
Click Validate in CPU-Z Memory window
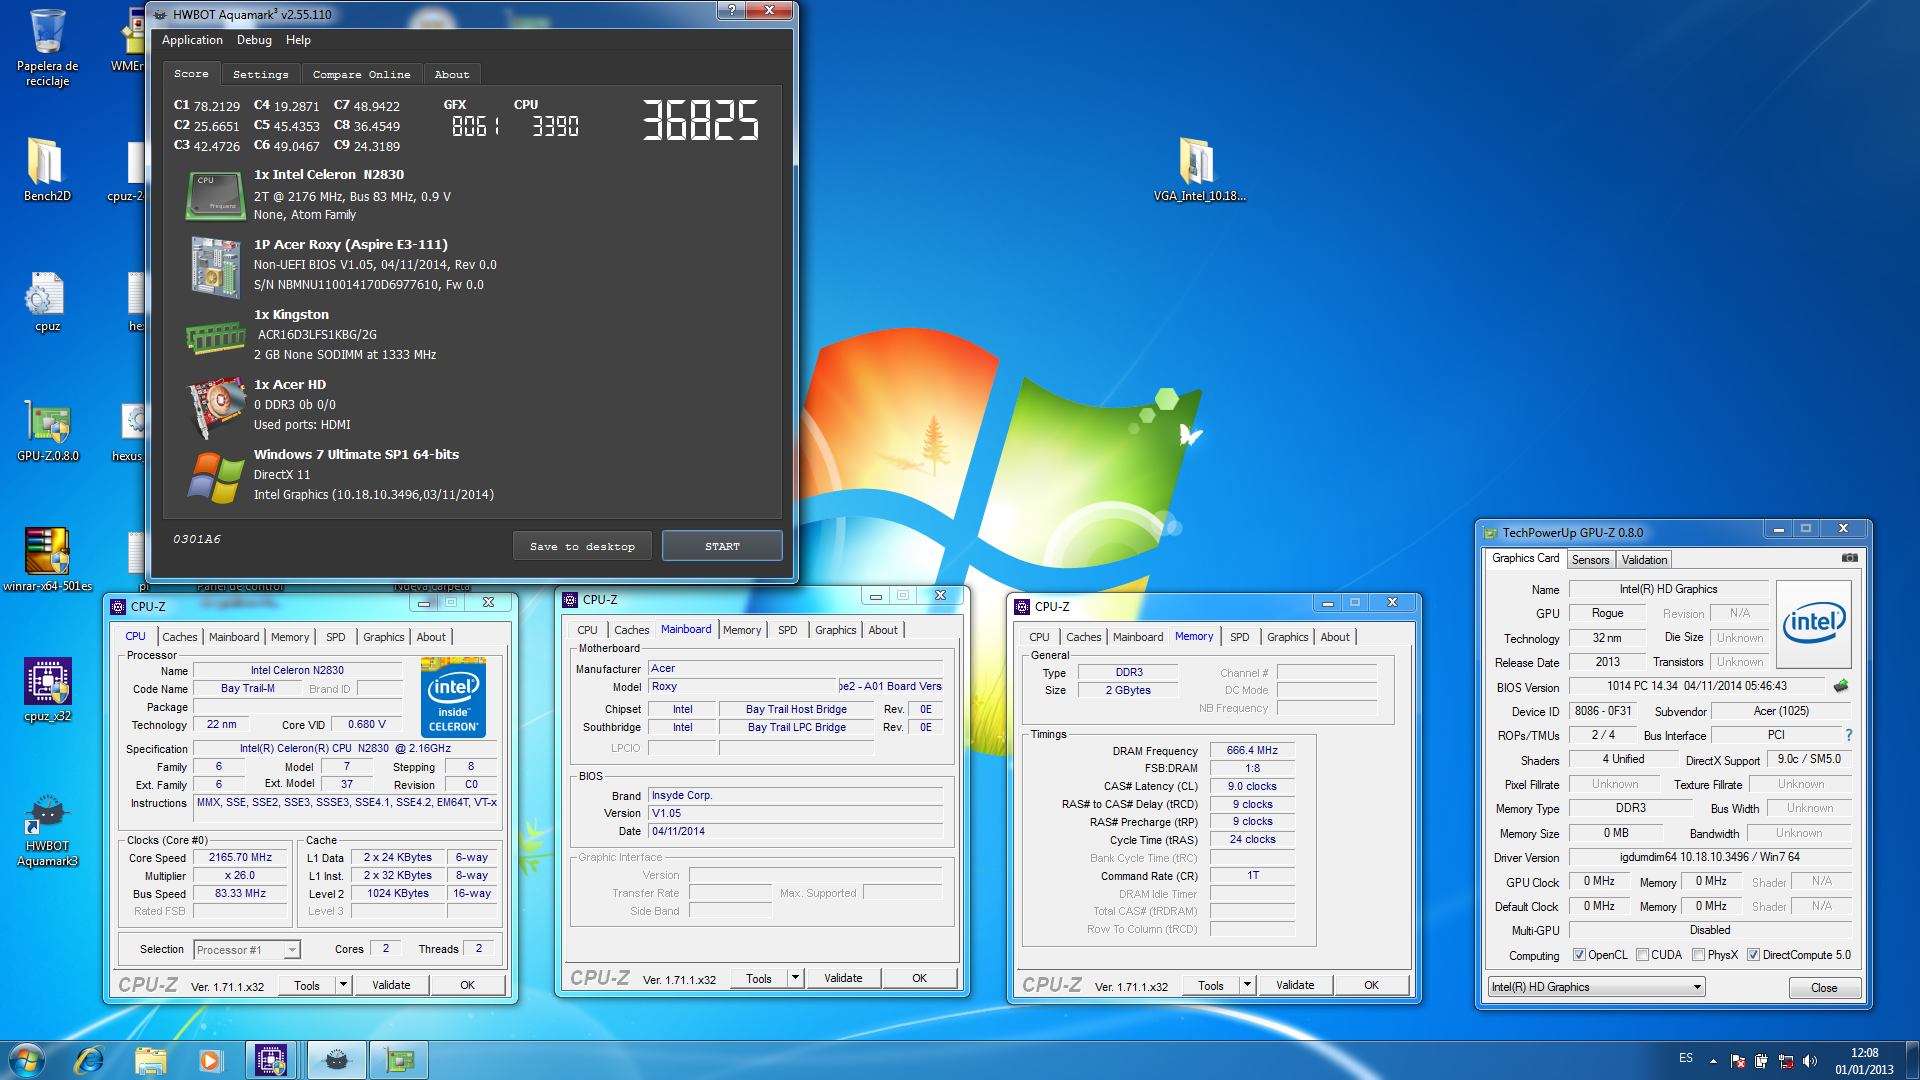(1295, 985)
